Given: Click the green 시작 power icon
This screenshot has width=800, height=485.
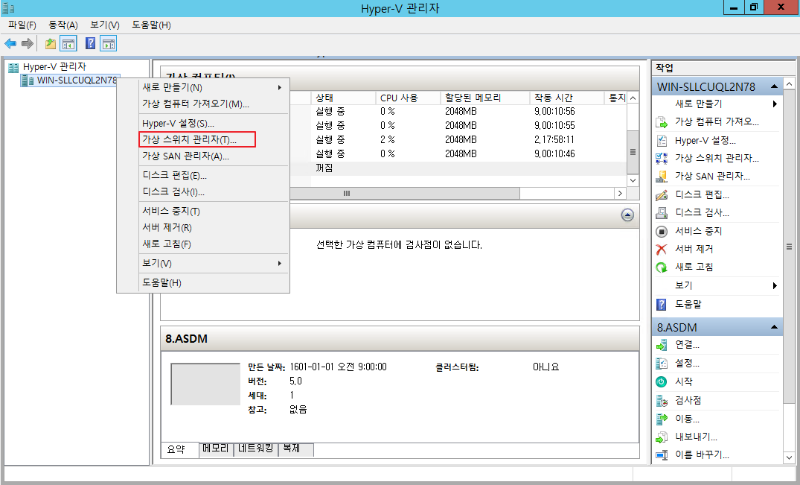Looking at the screenshot, I should pyautogui.click(x=661, y=381).
